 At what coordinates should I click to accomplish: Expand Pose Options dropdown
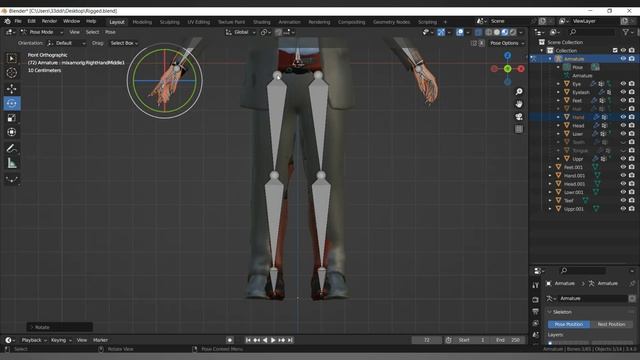pos(507,43)
